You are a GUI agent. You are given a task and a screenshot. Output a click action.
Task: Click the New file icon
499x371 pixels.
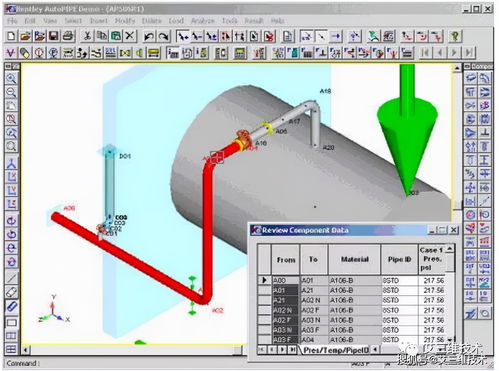coord(11,36)
